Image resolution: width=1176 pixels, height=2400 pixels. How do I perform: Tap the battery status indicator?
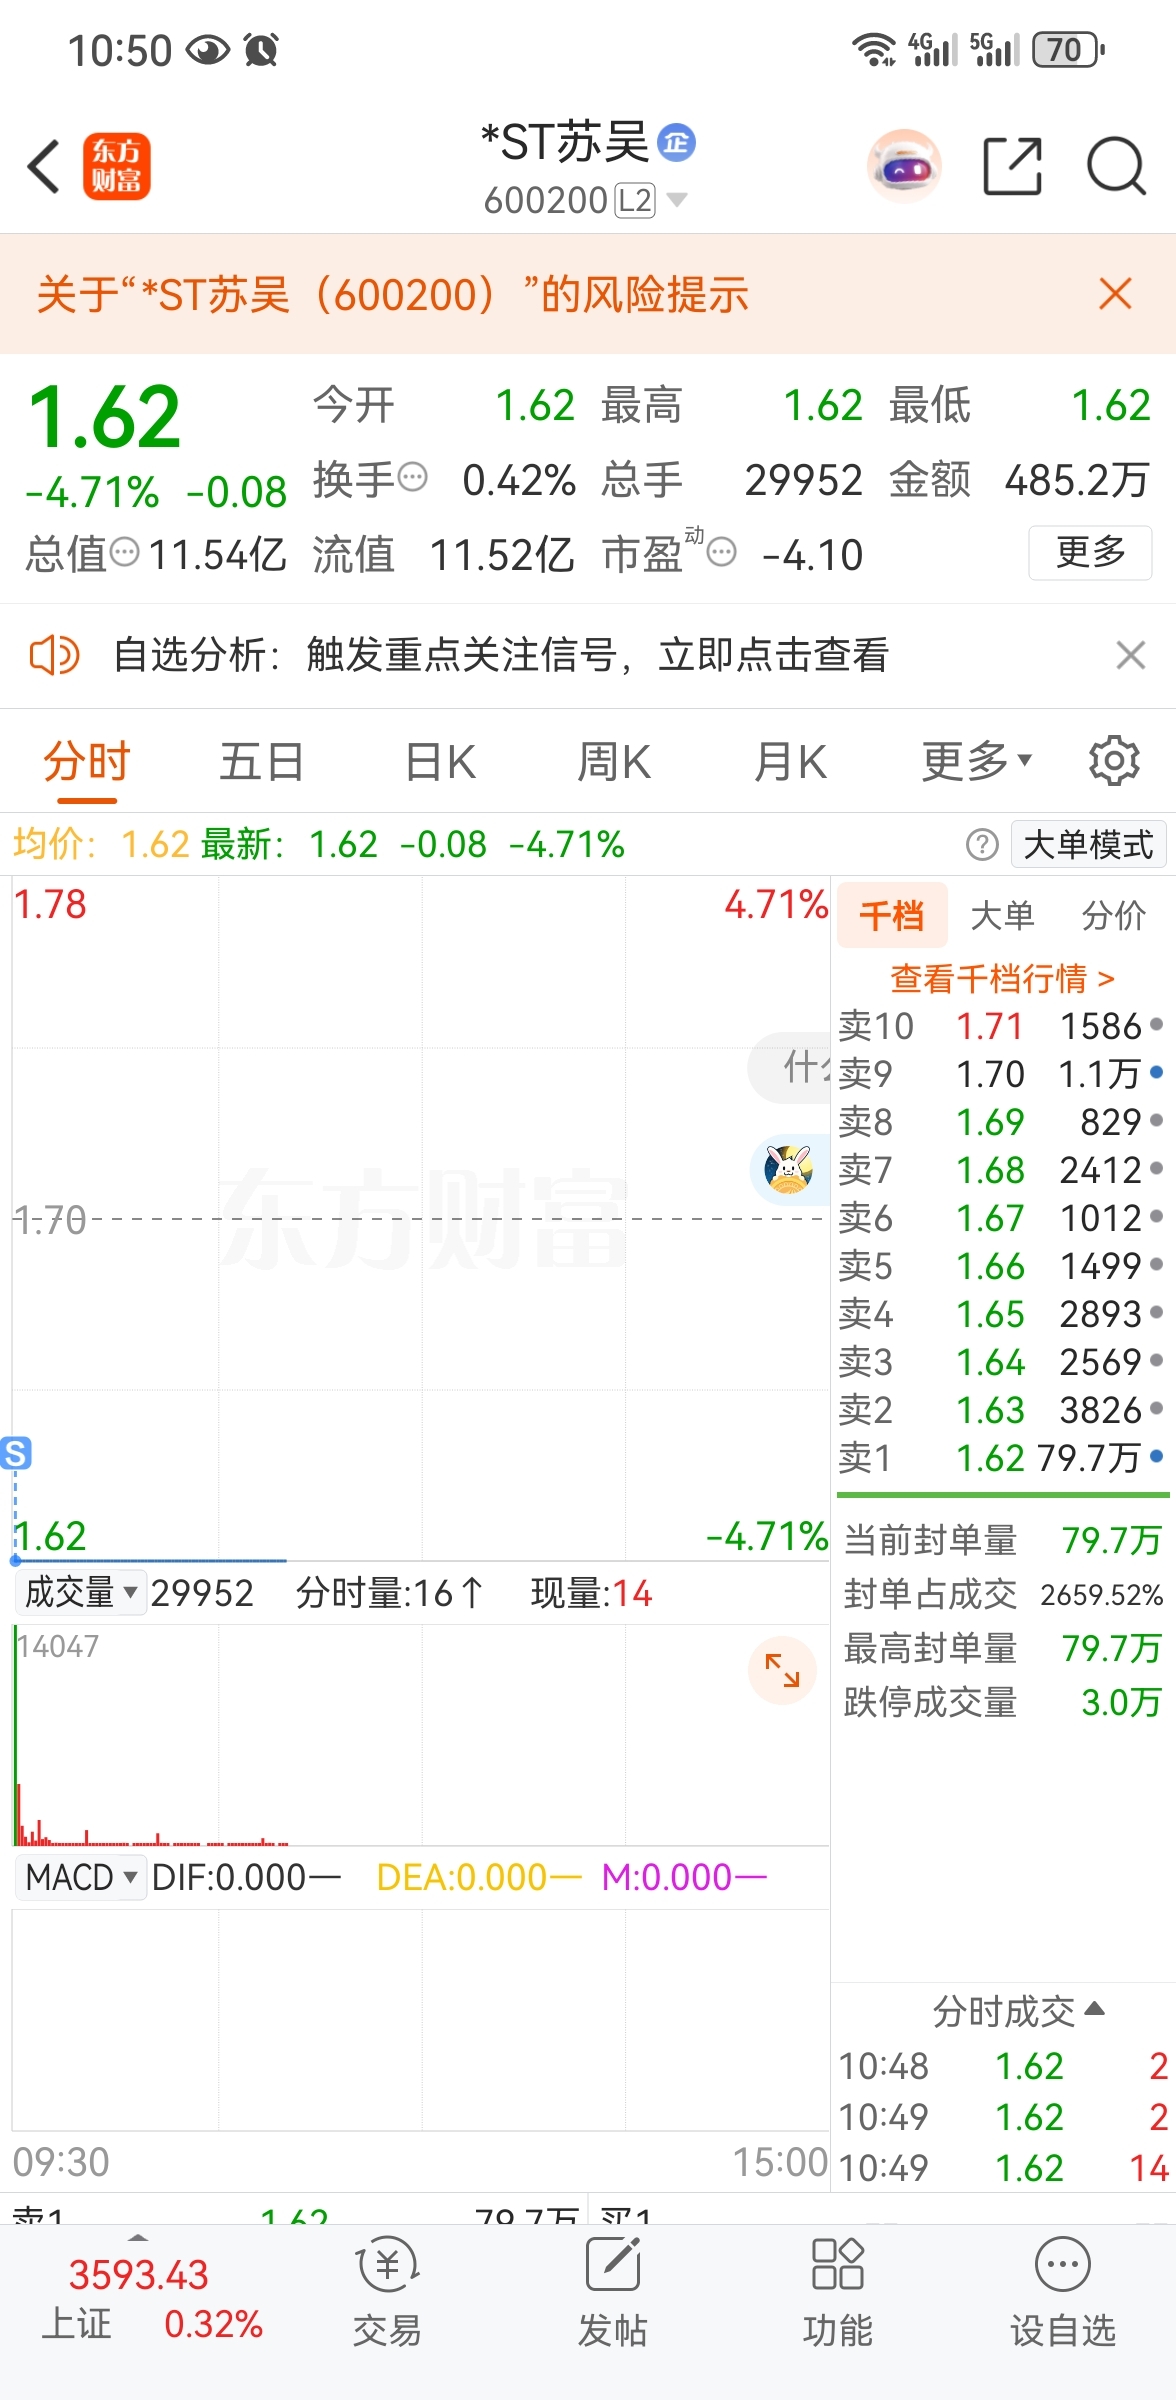point(1068,49)
